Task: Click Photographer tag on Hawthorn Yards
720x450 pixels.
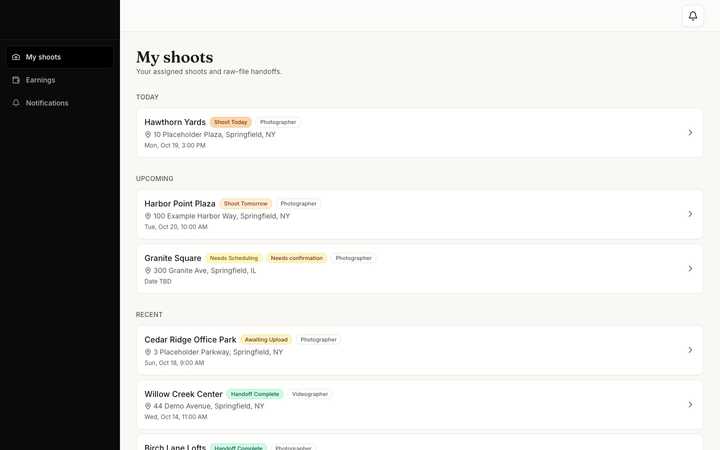Action: click(278, 122)
